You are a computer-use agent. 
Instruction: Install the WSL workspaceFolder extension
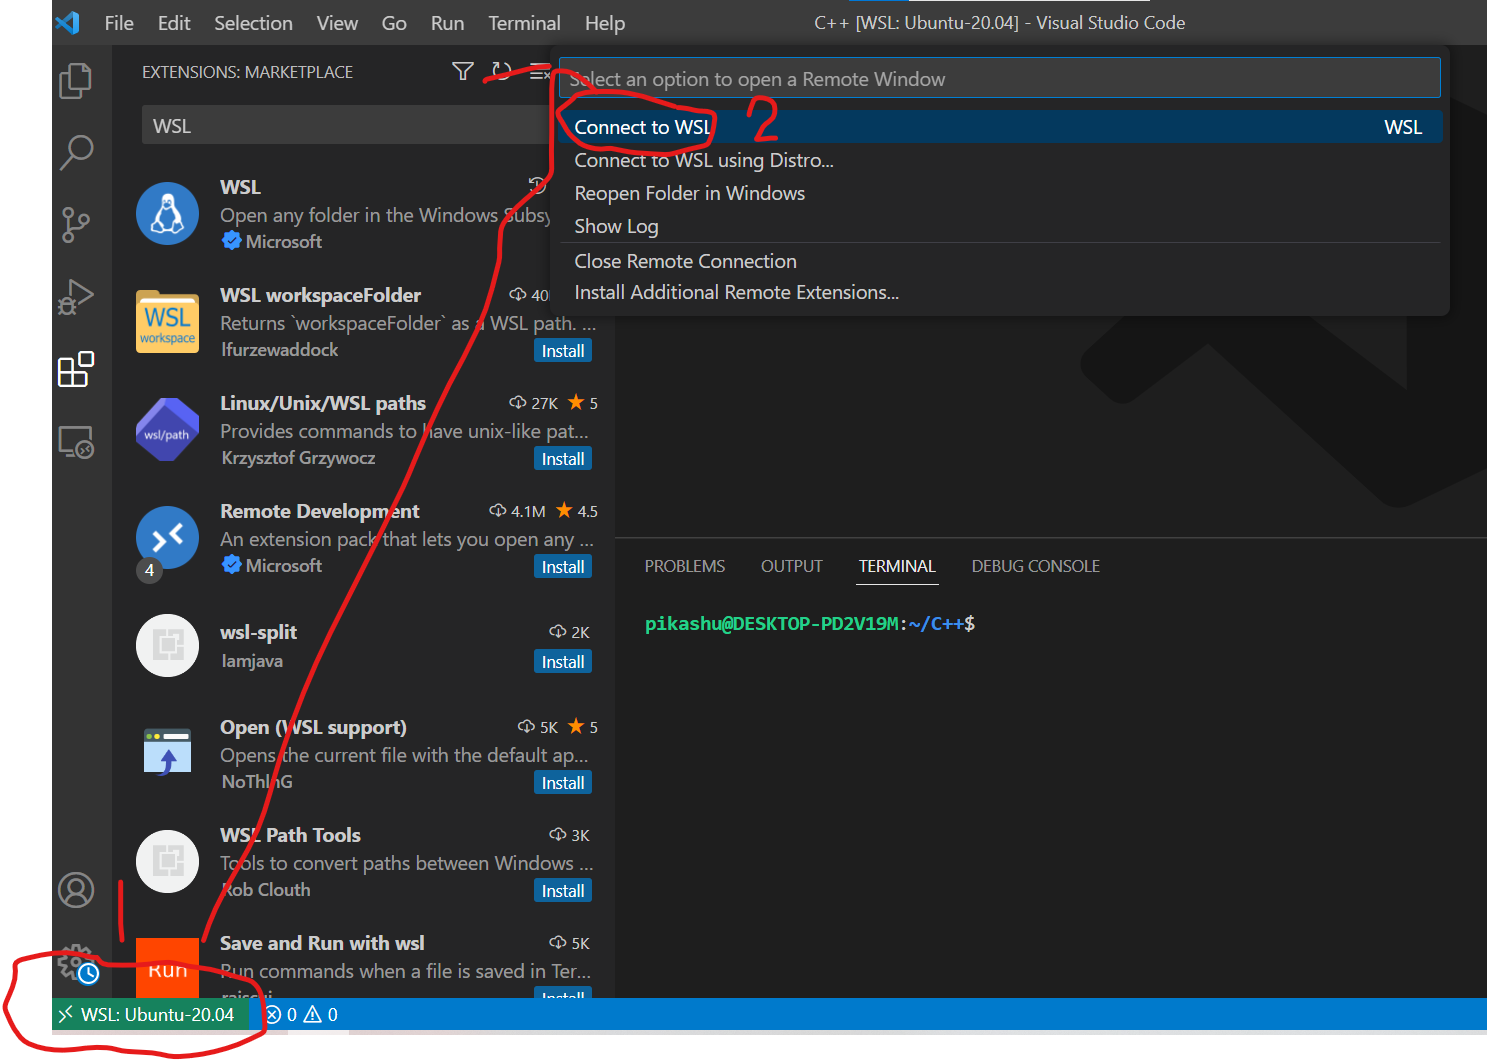[x=563, y=351]
